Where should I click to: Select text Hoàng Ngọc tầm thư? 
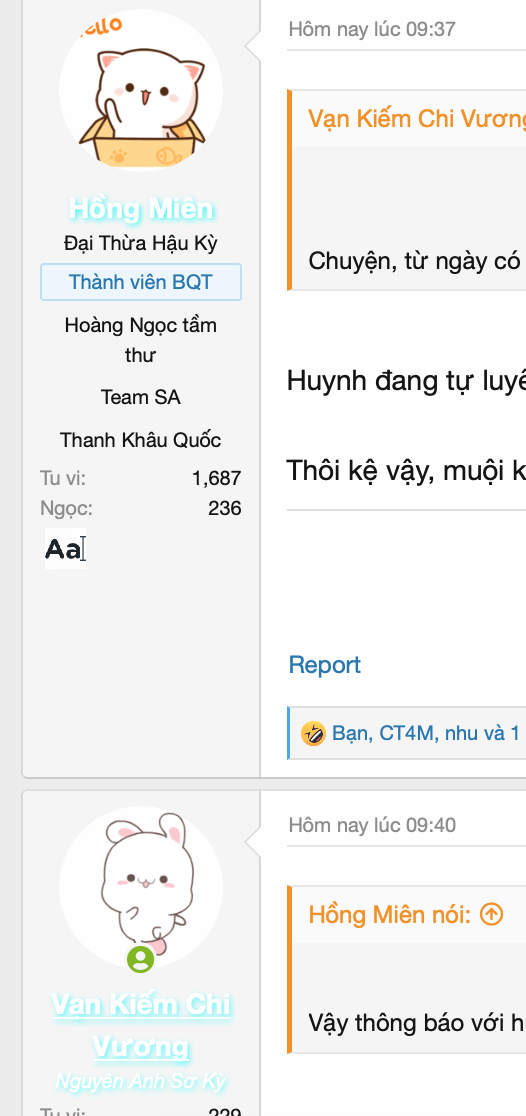point(141,340)
